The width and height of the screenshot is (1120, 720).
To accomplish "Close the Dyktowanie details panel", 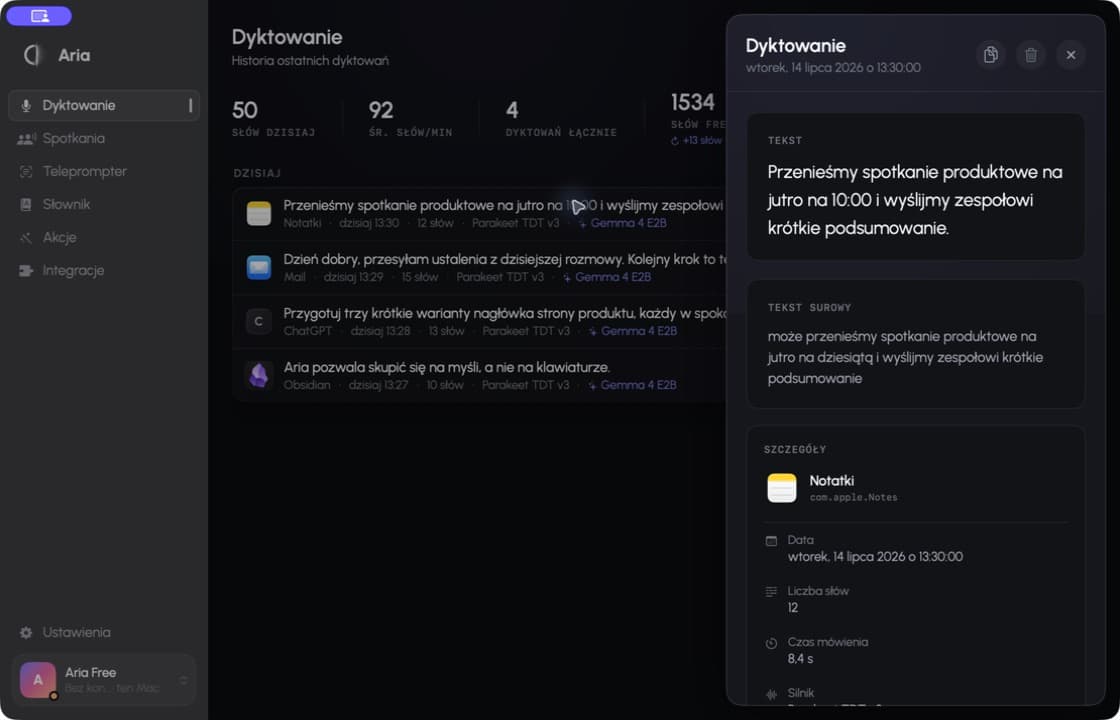I will coord(1071,55).
